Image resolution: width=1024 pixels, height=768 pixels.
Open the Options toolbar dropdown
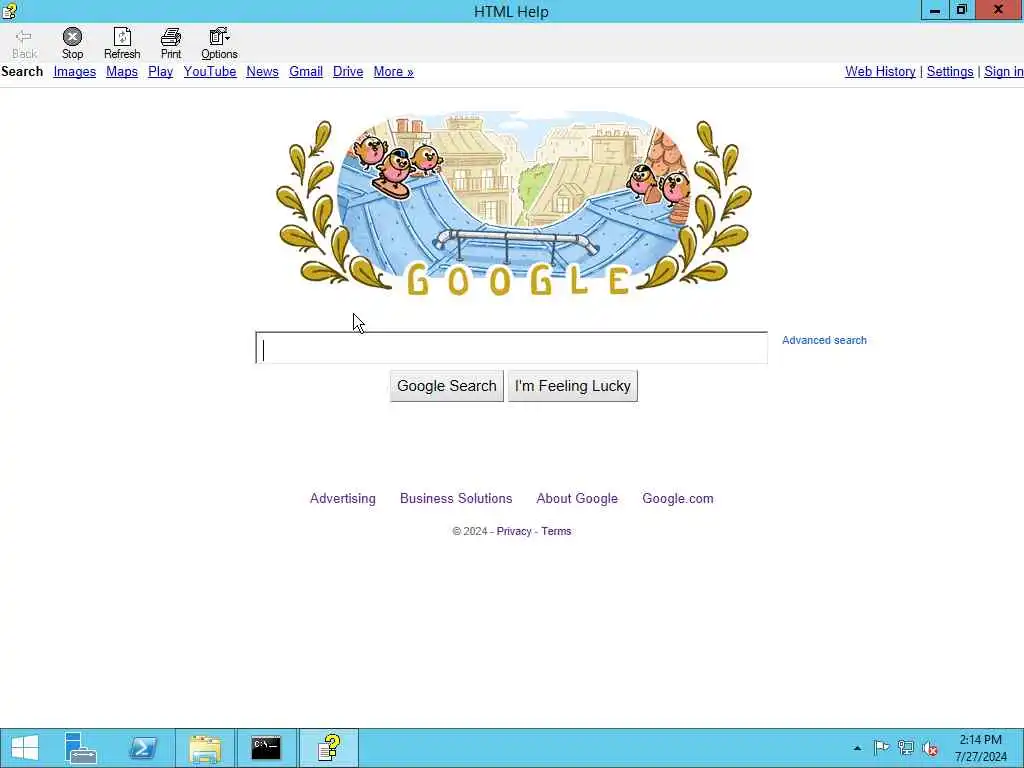pos(219,44)
